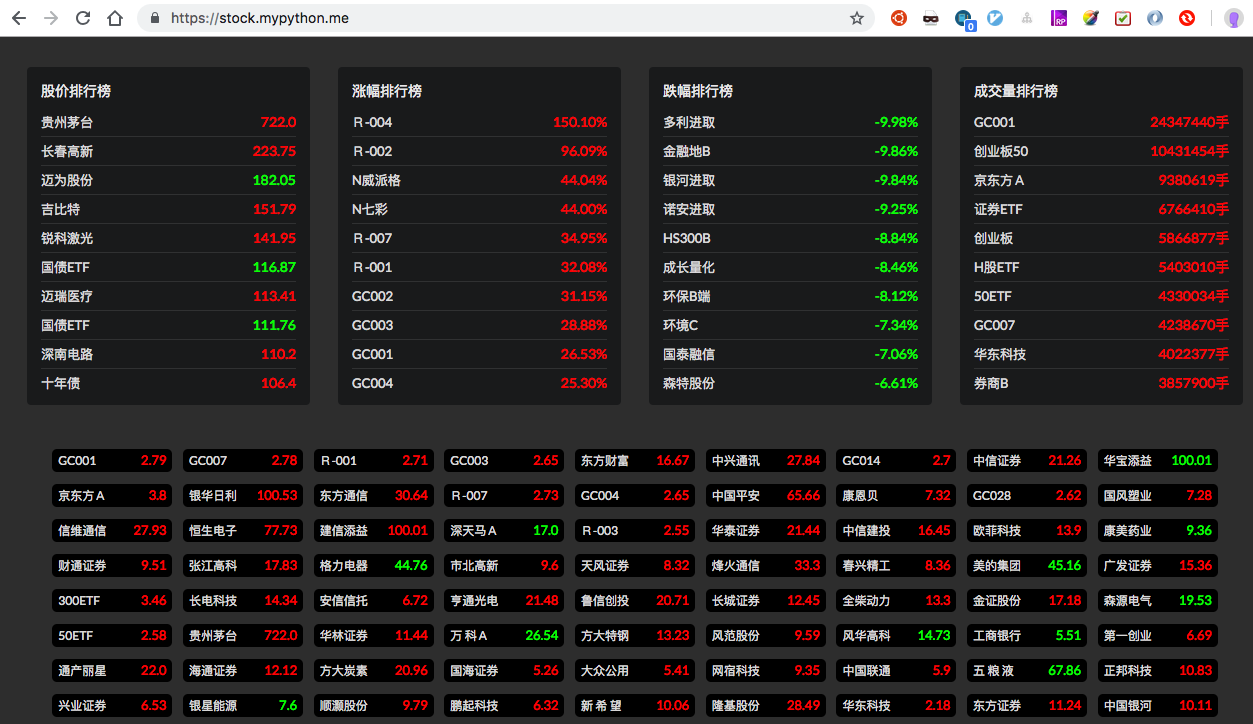1253x724 pixels.
Task: Open the Chrome profile avatar
Action: 1233,18
